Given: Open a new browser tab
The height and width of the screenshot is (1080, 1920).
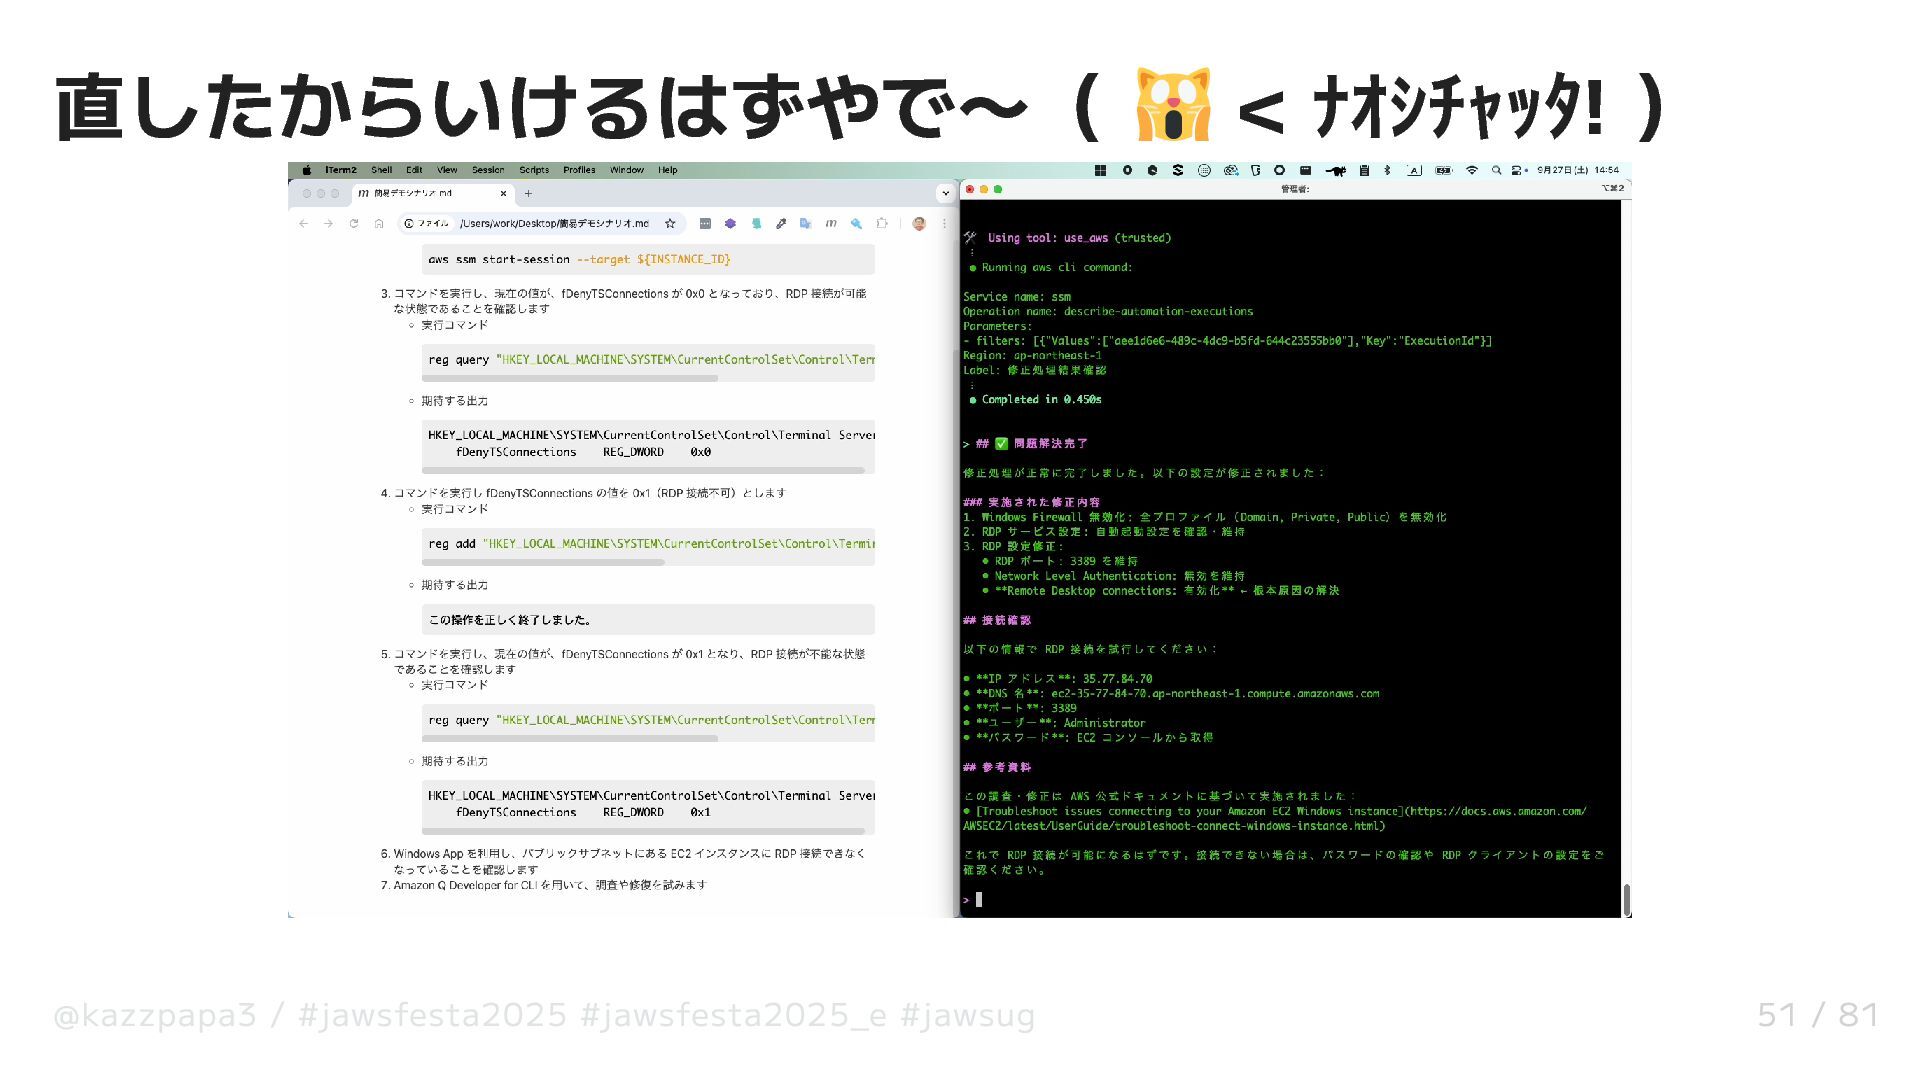Looking at the screenshot, I should [528, 193].
